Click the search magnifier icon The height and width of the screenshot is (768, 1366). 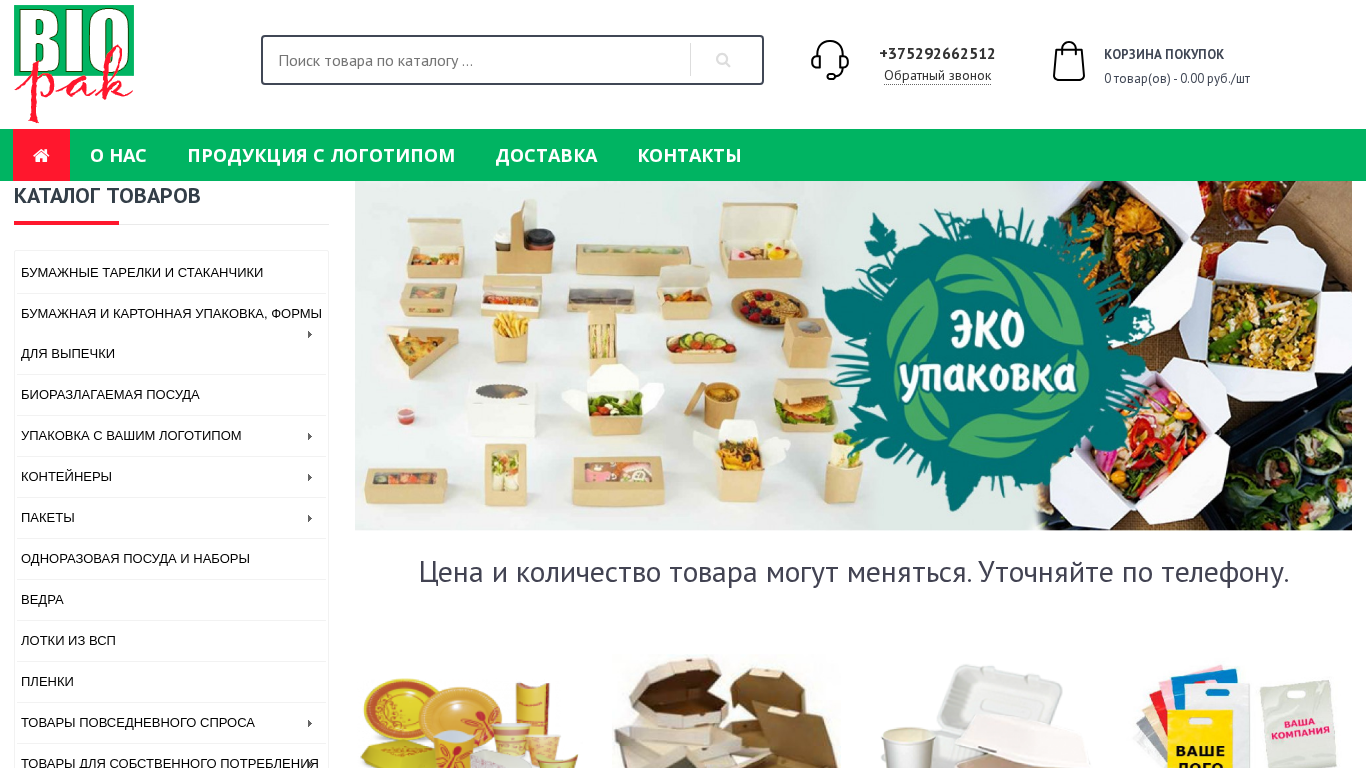point(723,60)
